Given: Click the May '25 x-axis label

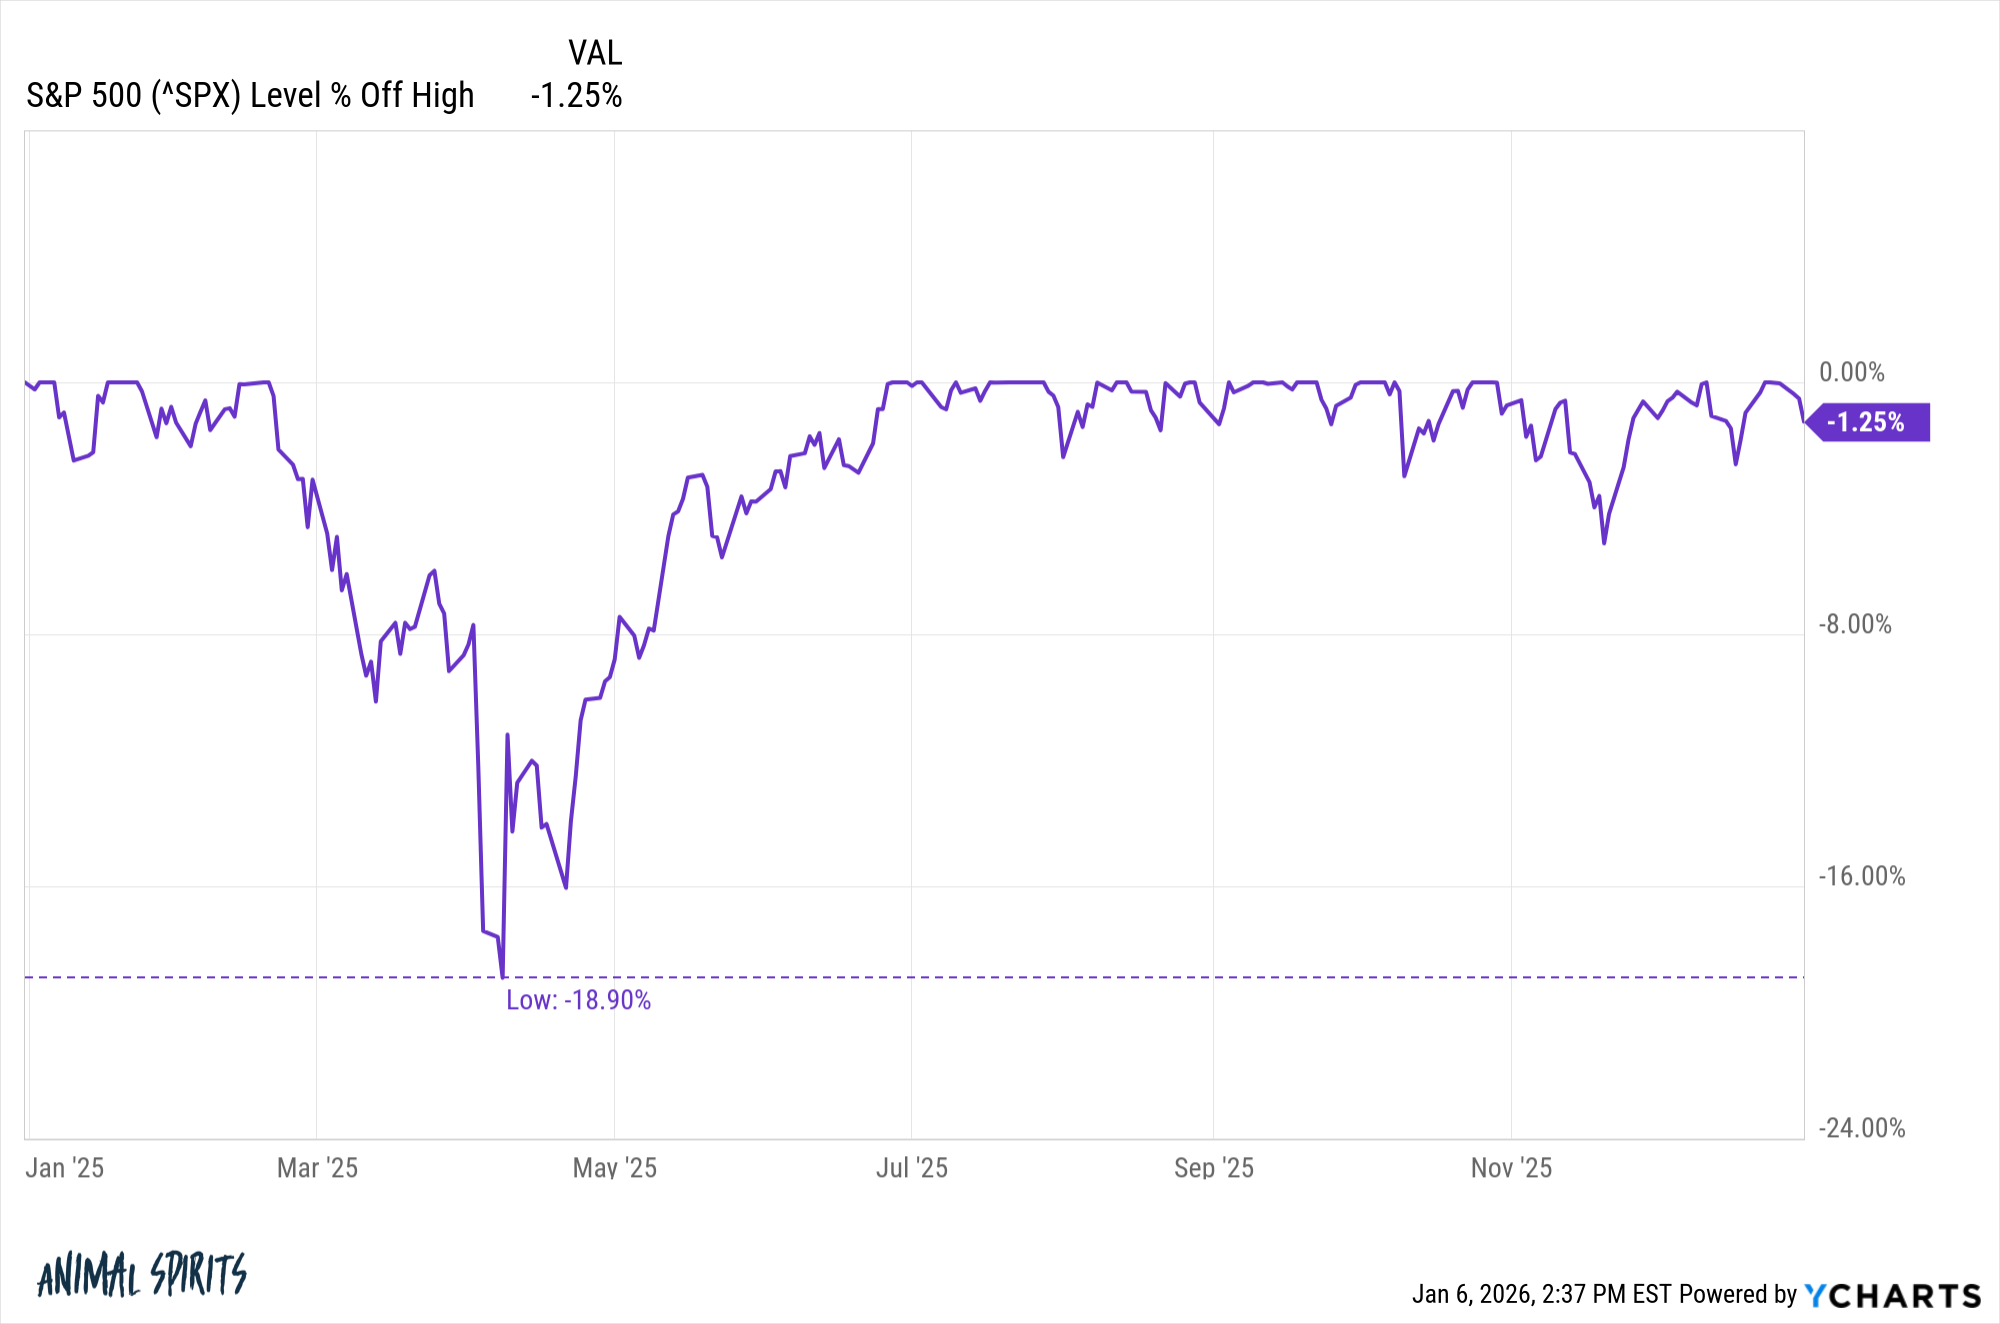Looking at the screenshot, I should (614, 1168).
